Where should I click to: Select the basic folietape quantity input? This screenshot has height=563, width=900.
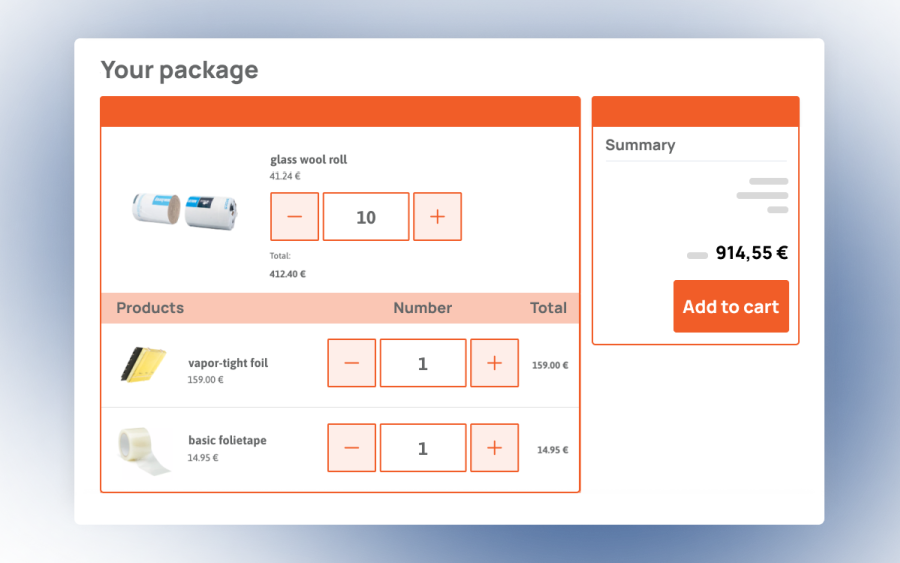click(x=422, y=448)
